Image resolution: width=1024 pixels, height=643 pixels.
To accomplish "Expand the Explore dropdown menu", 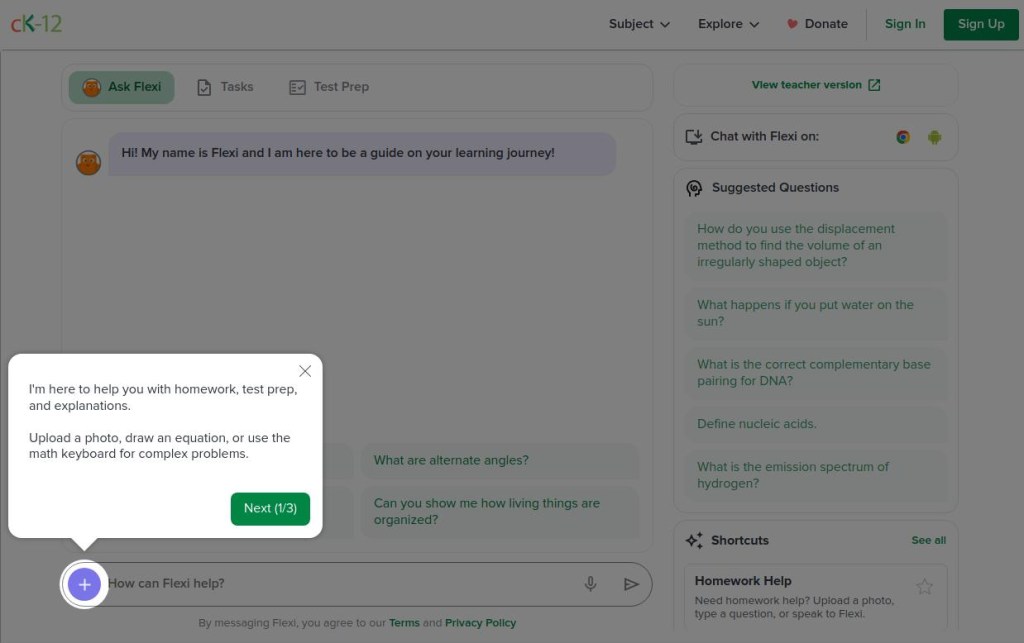I will [728, 24].
